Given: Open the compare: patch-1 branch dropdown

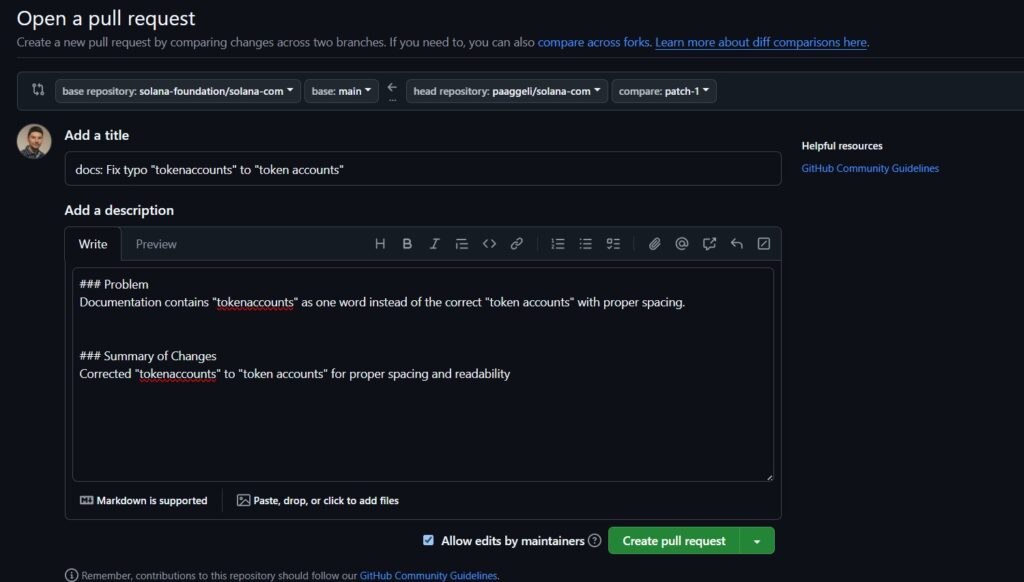Looking at the screenshot, I should [664, 91].
